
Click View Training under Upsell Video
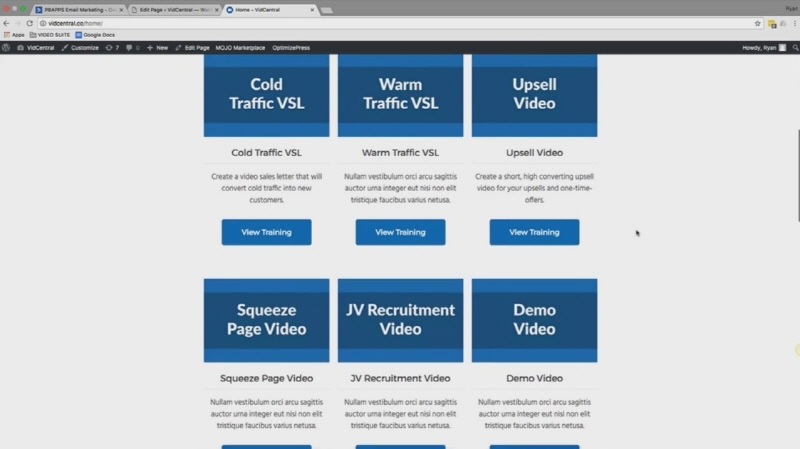tap(534, 232)
